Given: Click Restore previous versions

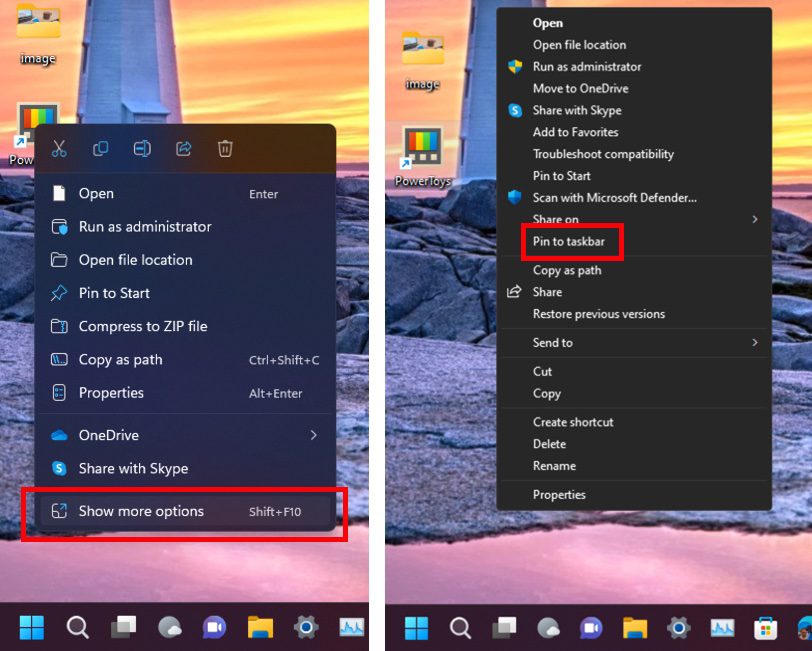Looking at the screenshot, I should [598, 314].
